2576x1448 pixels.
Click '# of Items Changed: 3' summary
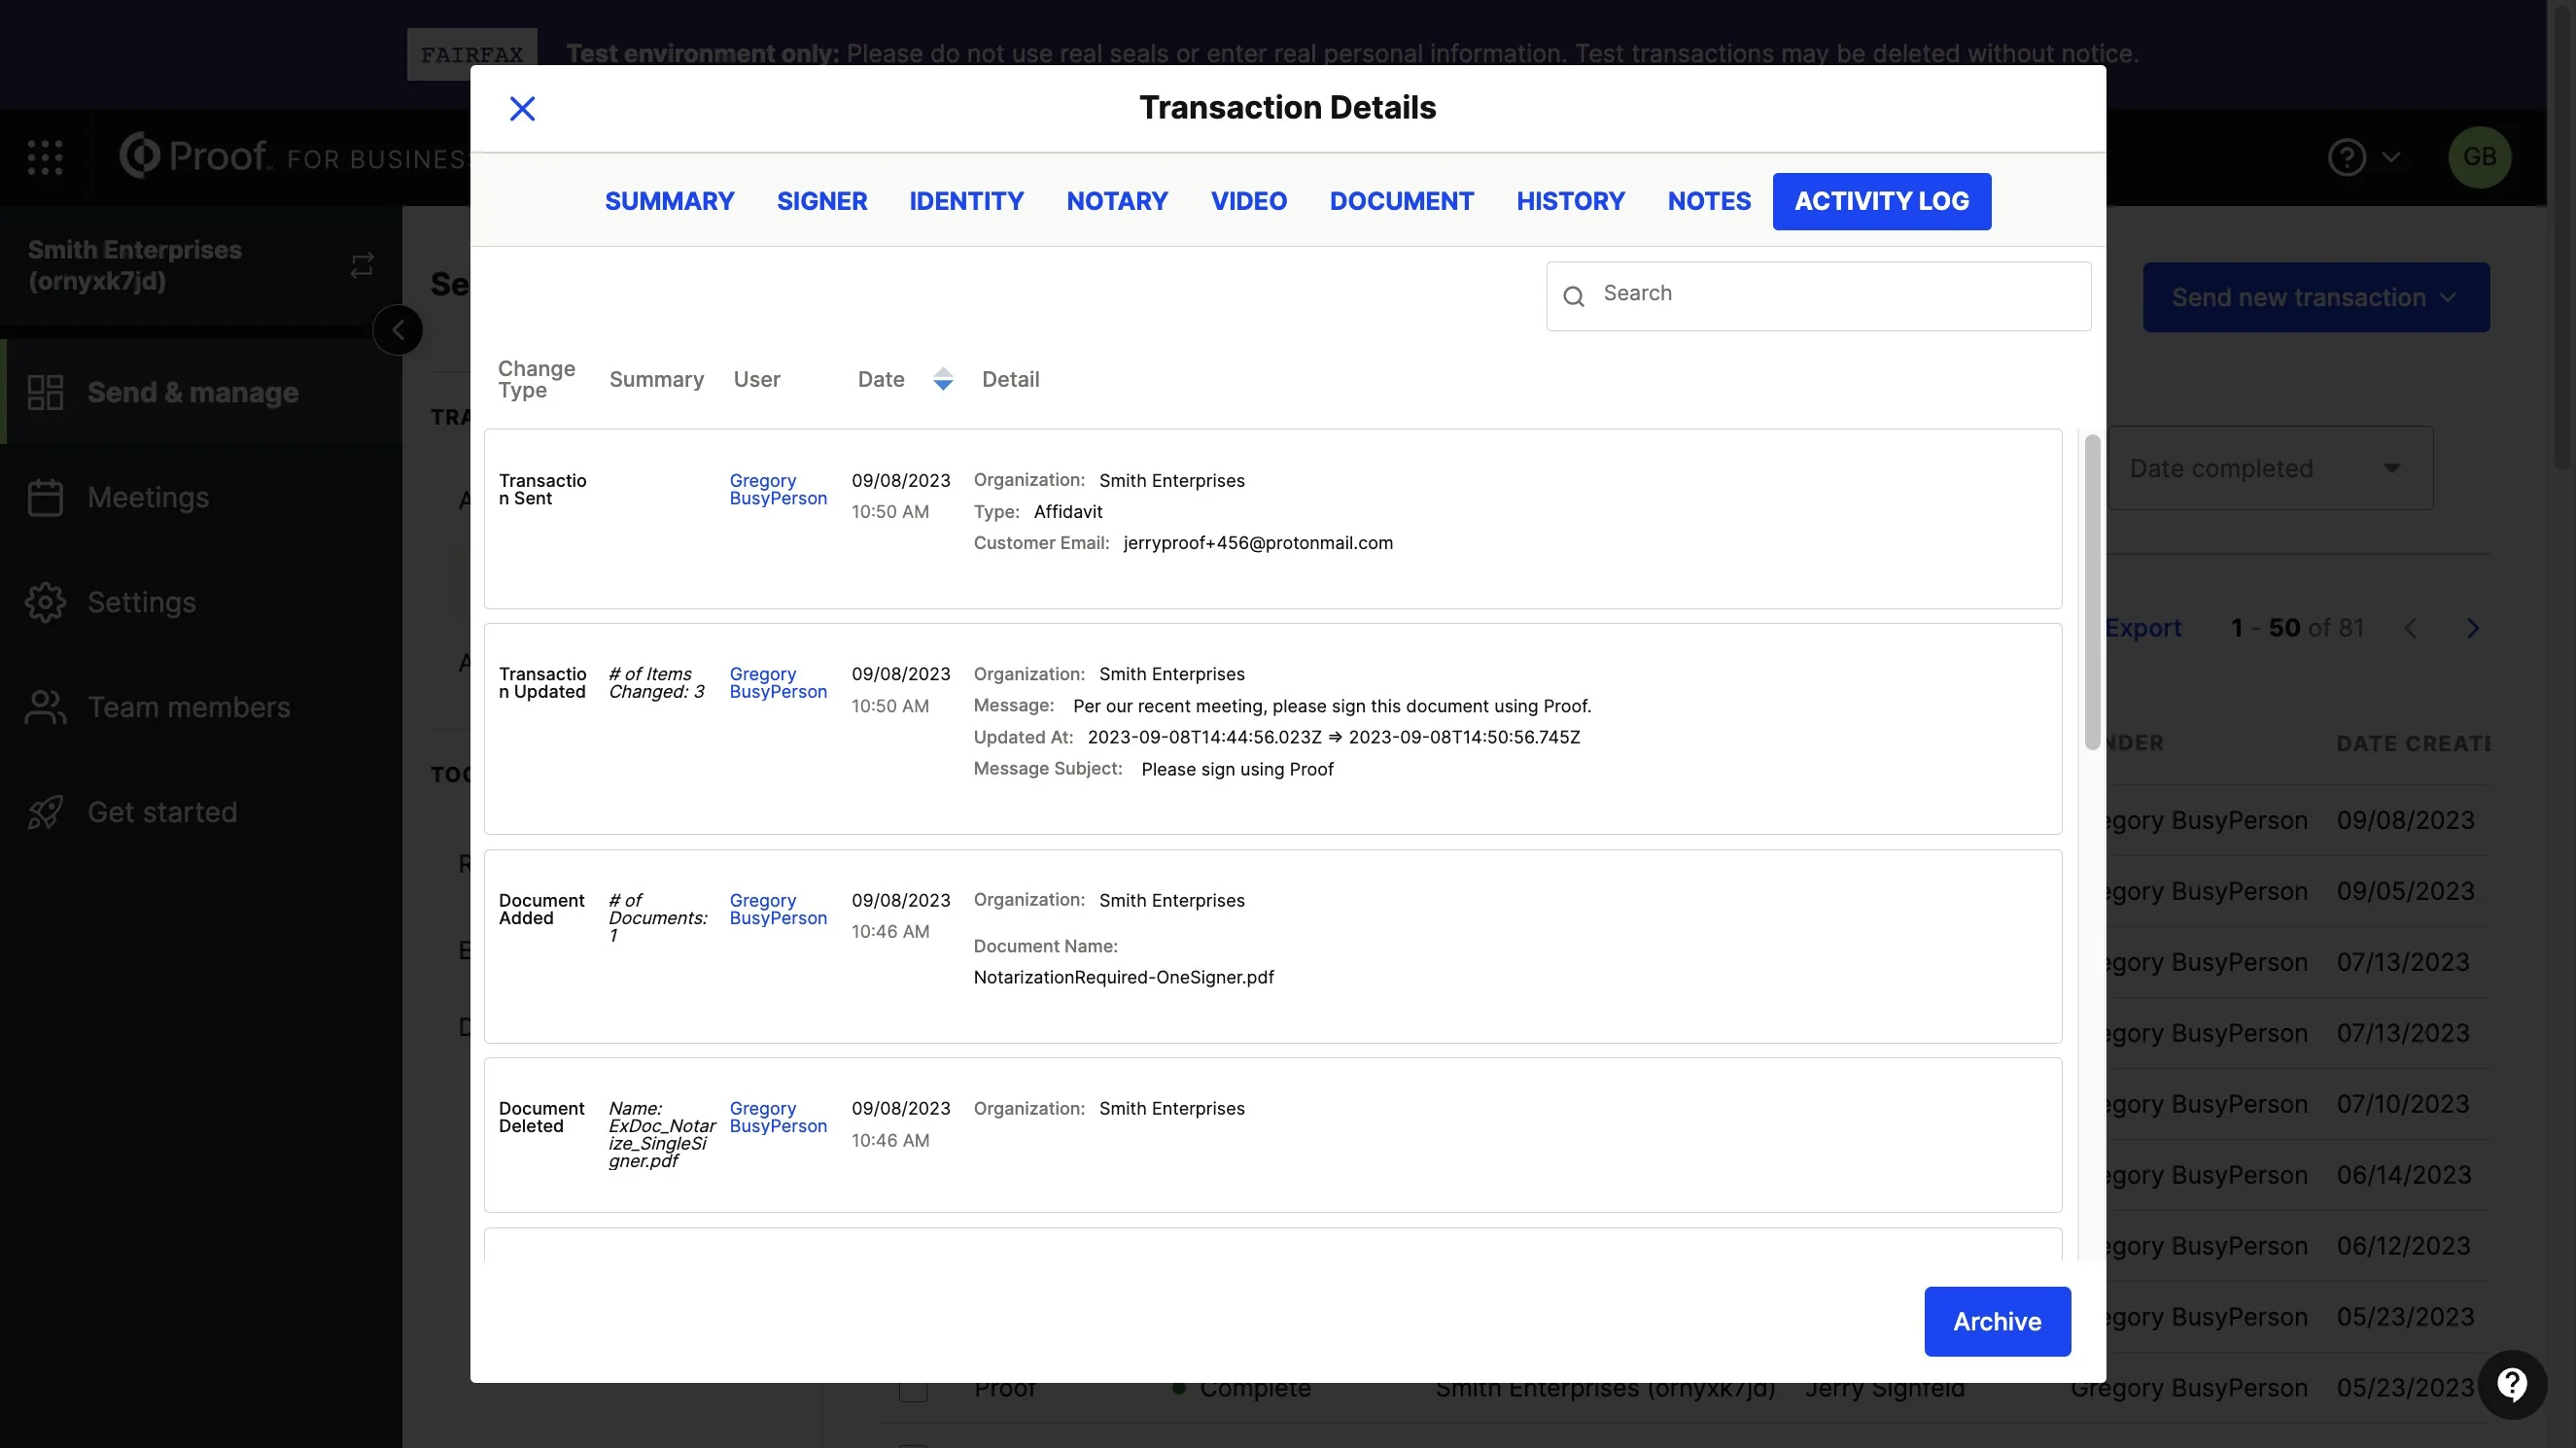coord(656,683)
